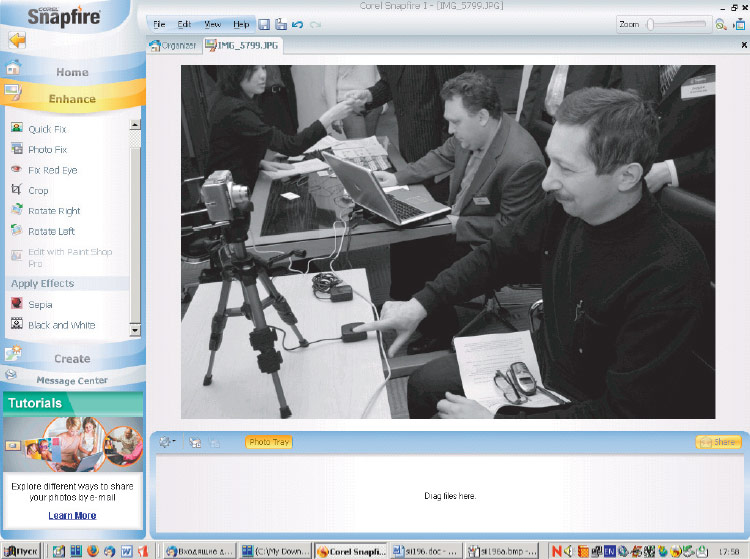This screenshot has height=559, width=750.
Task: Expand the Create section in sidebar
Action: 72,358
